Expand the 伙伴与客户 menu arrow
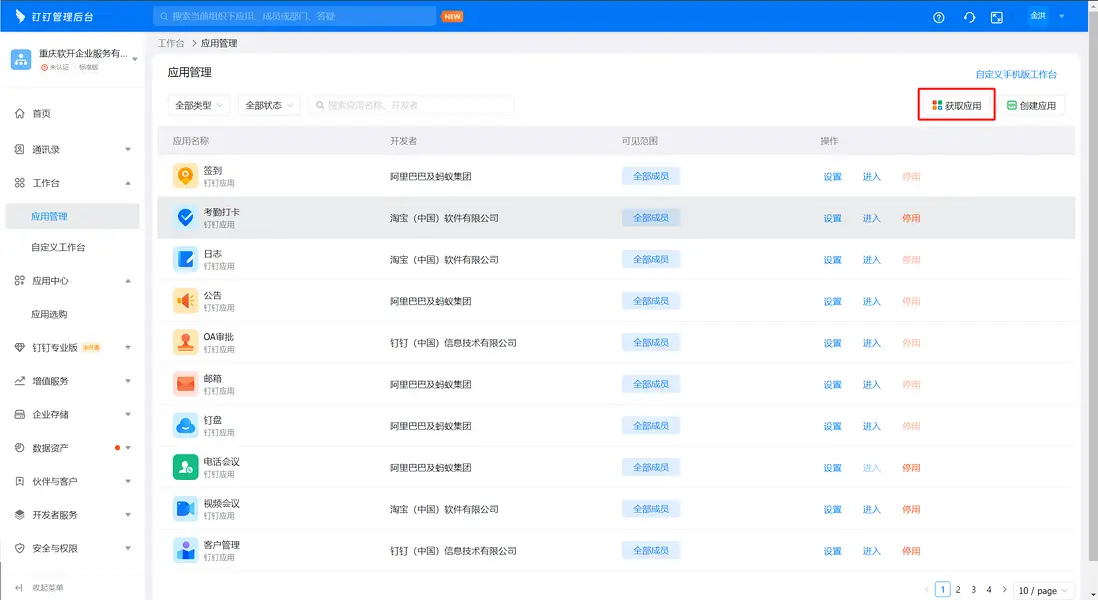Screen dimensions: 1098x600 [x=128, y=481]
